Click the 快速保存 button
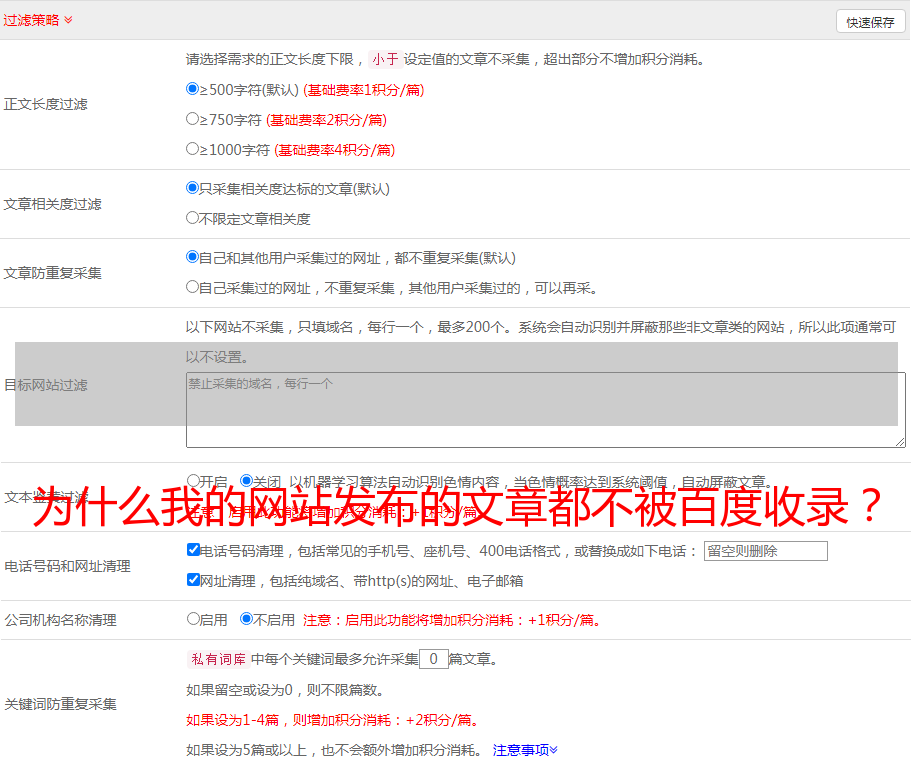The width and height of the screenshot is (912, 768). [870, 22]
